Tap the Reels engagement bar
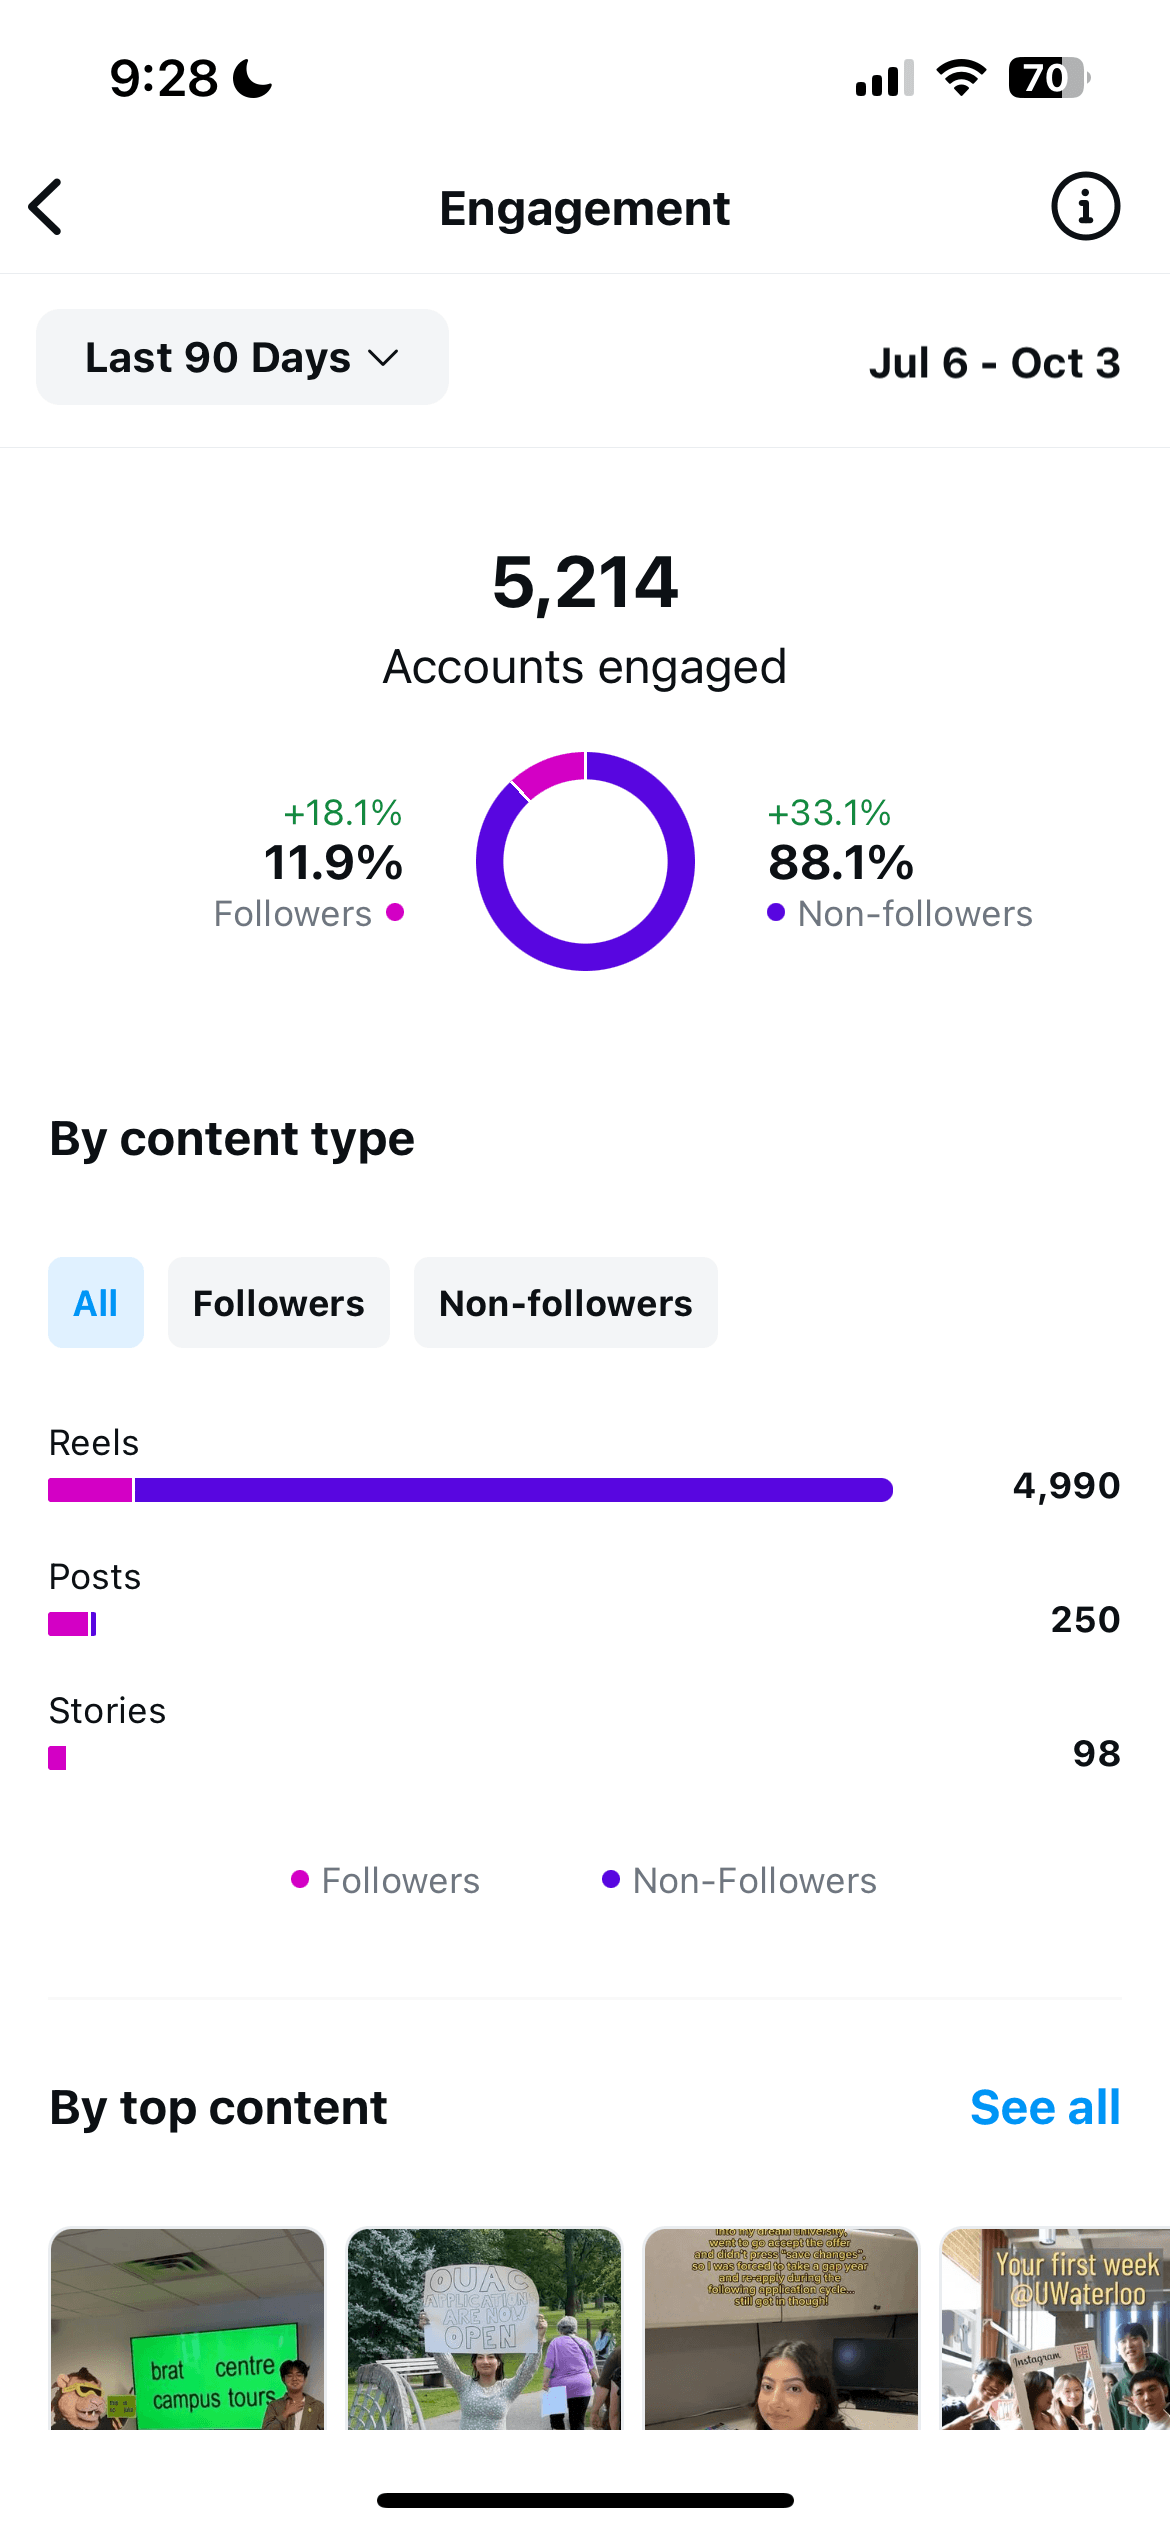 (470, 1490)
